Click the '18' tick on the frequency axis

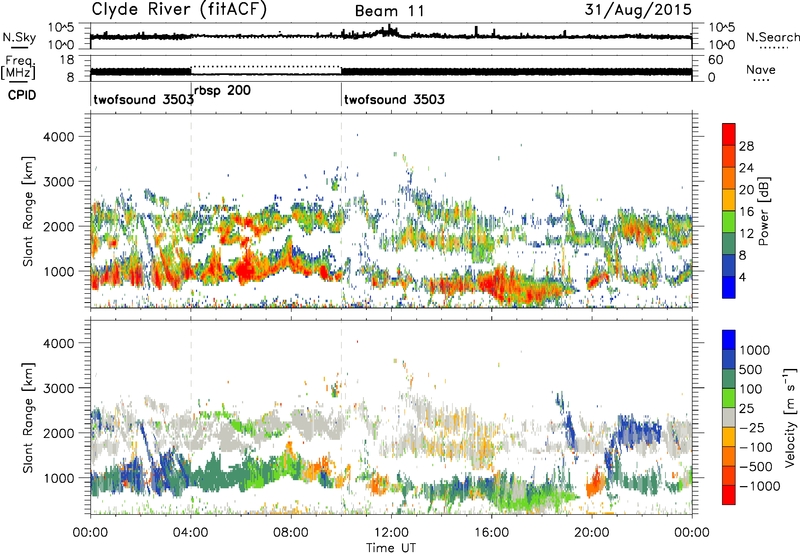67,60
